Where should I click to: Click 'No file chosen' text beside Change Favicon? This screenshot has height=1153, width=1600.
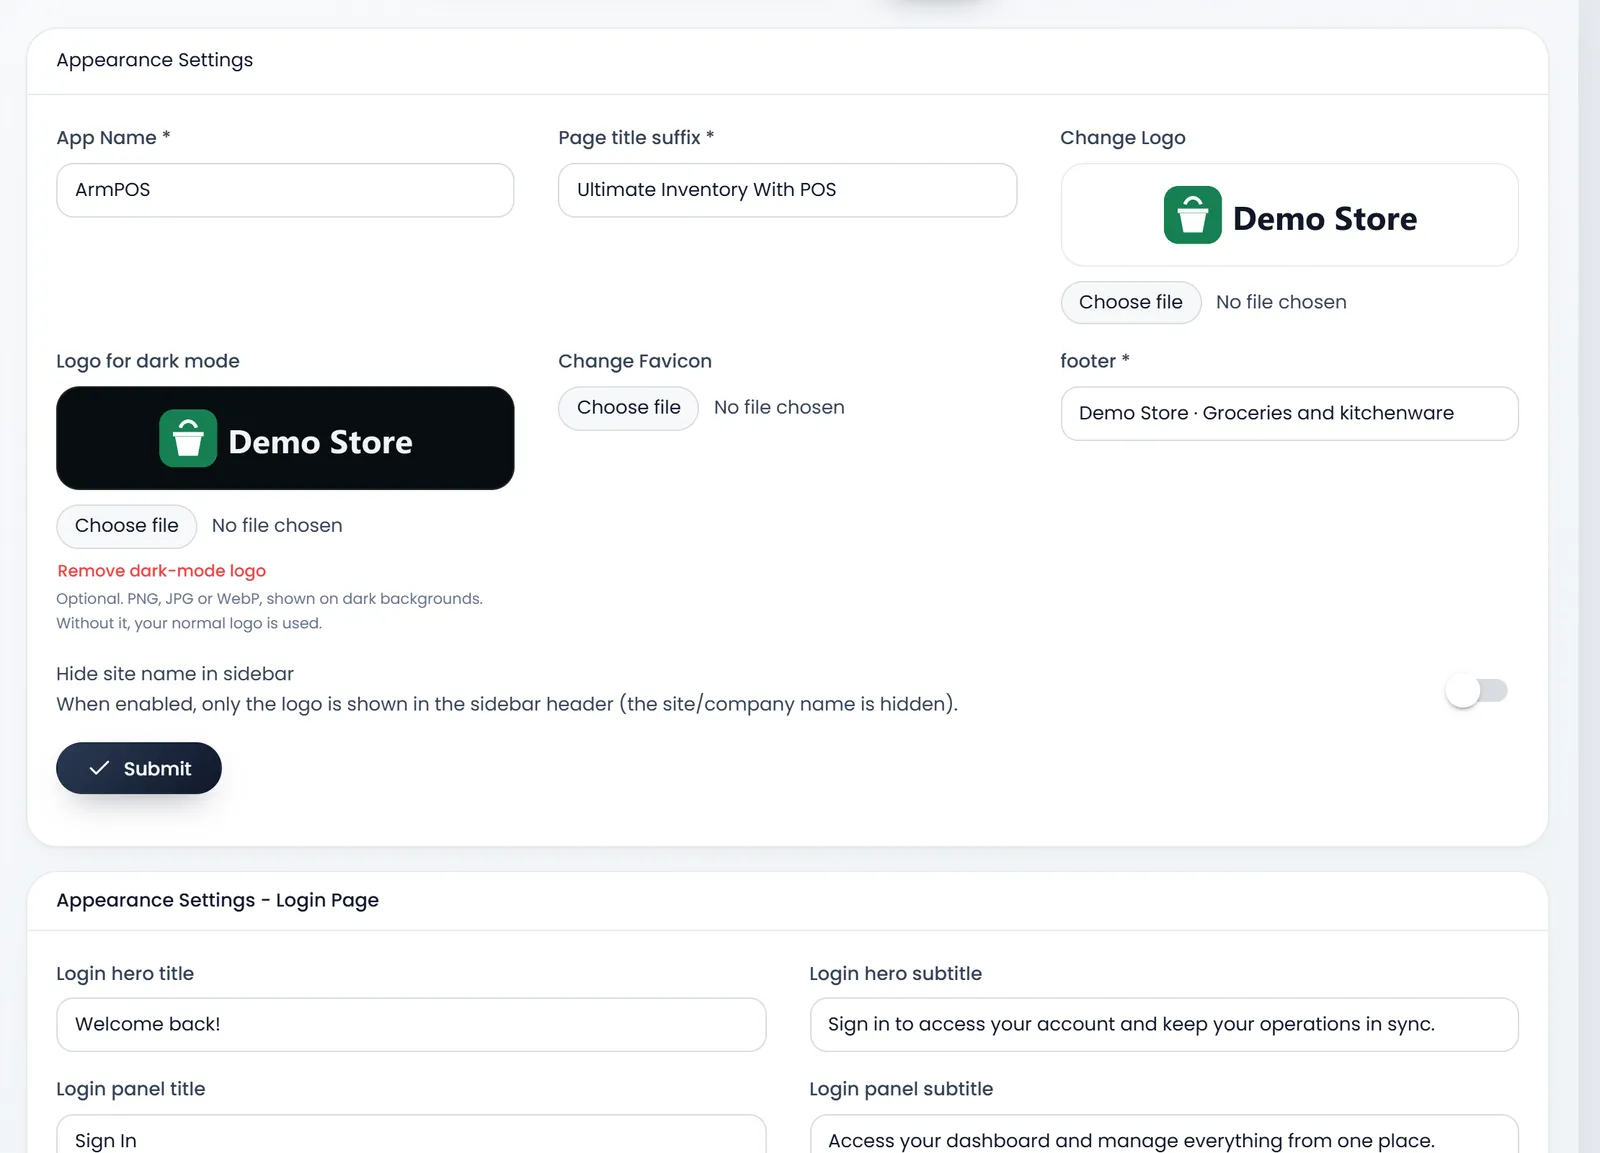pyautogui.click(x=779, y=408)
